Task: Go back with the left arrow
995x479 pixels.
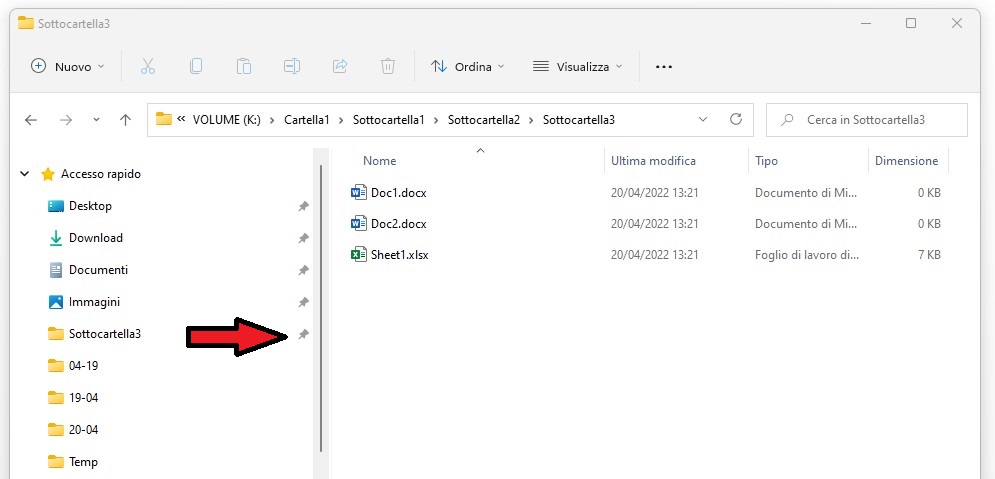Action: tap(31, 119)
